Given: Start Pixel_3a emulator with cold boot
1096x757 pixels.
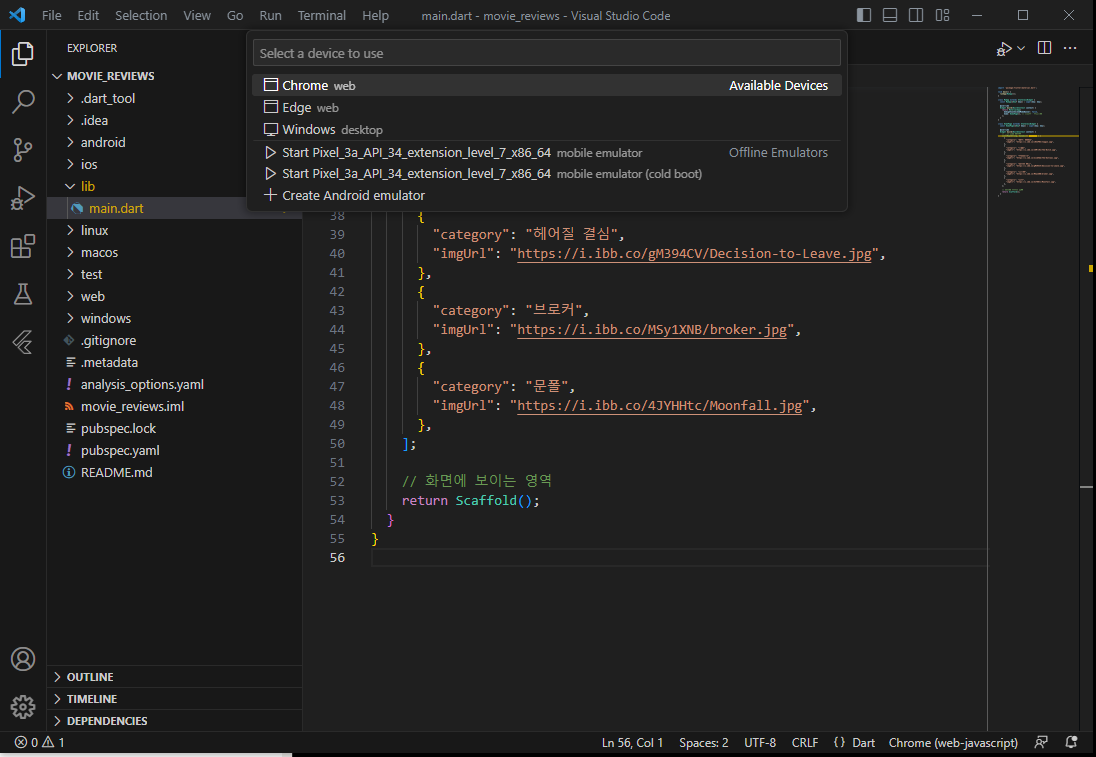Looking at the screenshot, I should pyautogui.click(x=547, y=173).
